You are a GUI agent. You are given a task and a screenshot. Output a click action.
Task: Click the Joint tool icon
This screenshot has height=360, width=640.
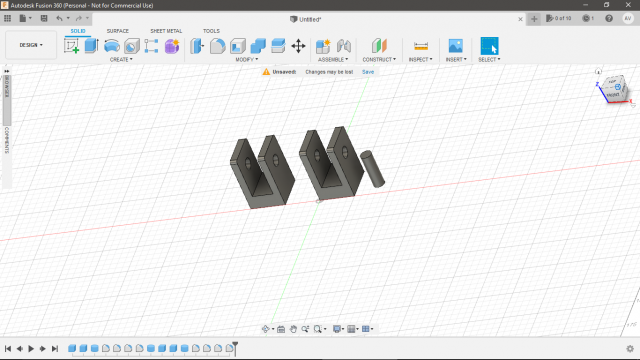(344, 46)
